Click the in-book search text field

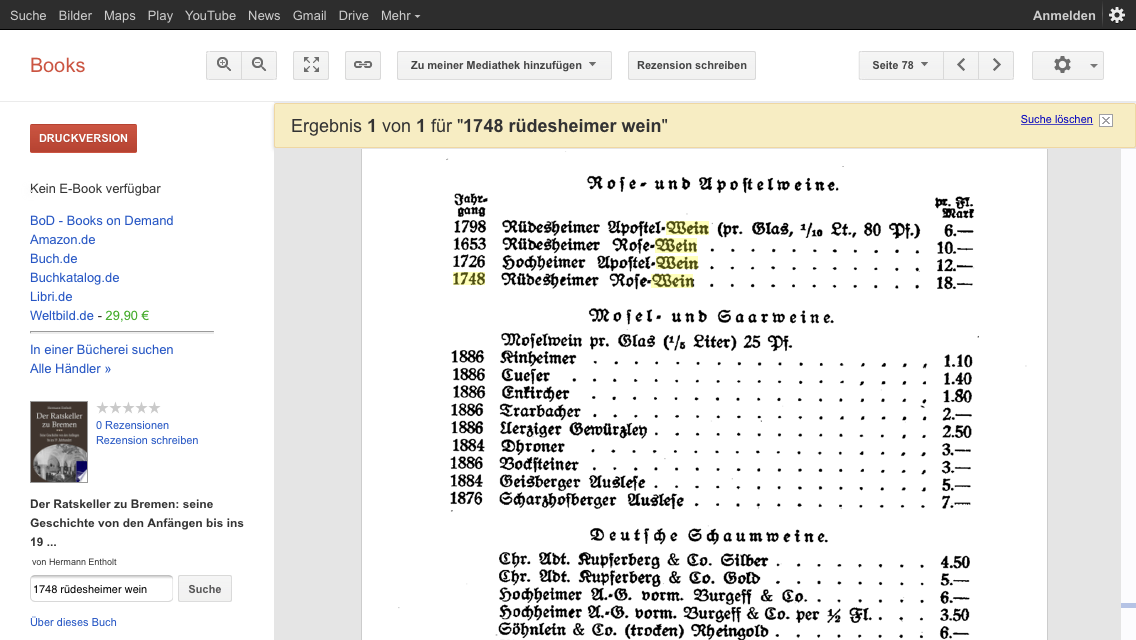(101, 589)
